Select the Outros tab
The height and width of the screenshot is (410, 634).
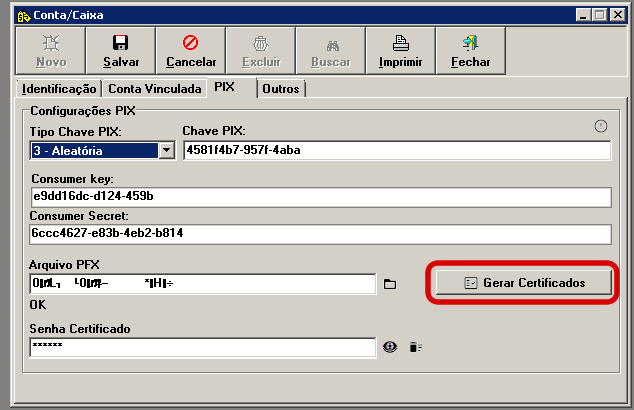tap(281, 89)
